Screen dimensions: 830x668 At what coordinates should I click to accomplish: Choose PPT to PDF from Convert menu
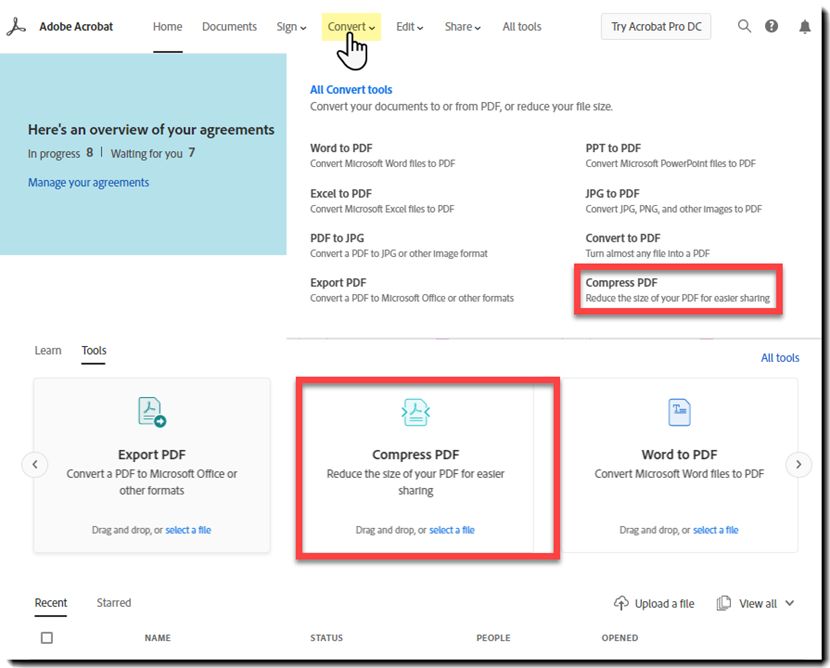click(x=613, y=148)
